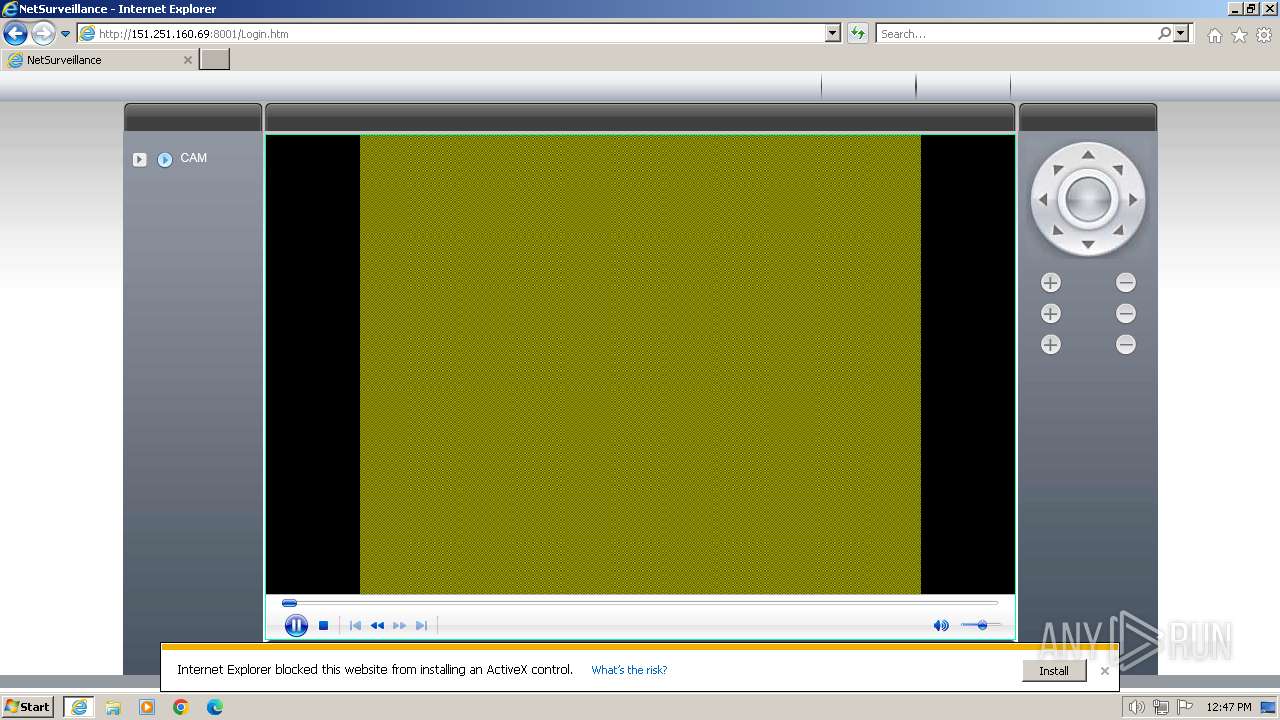Open the Action Center flag icon
Viewport: 1280px width, 720px height.
[1185, 707]
